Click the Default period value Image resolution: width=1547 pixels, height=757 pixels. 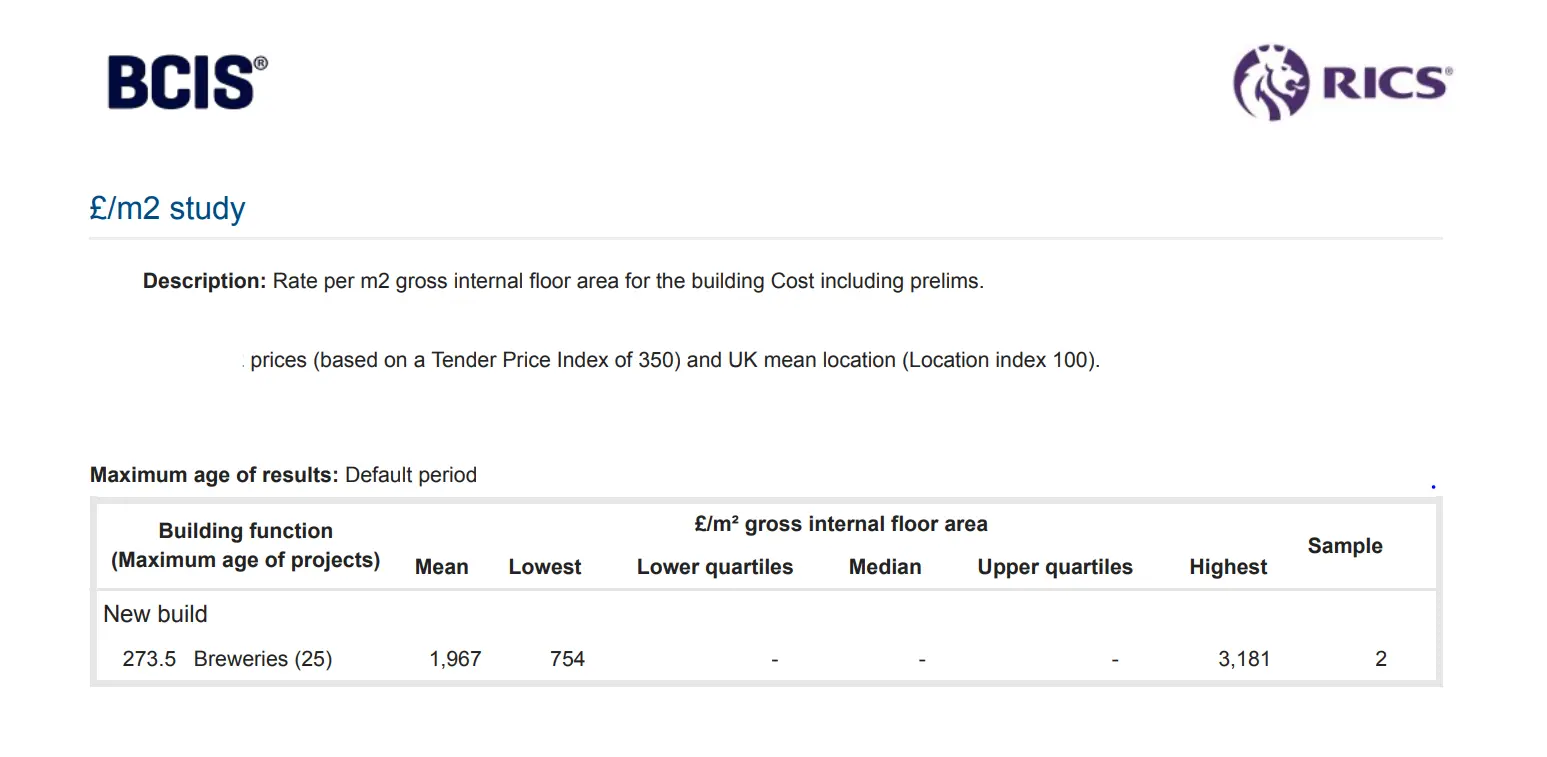tap(411, 475)
